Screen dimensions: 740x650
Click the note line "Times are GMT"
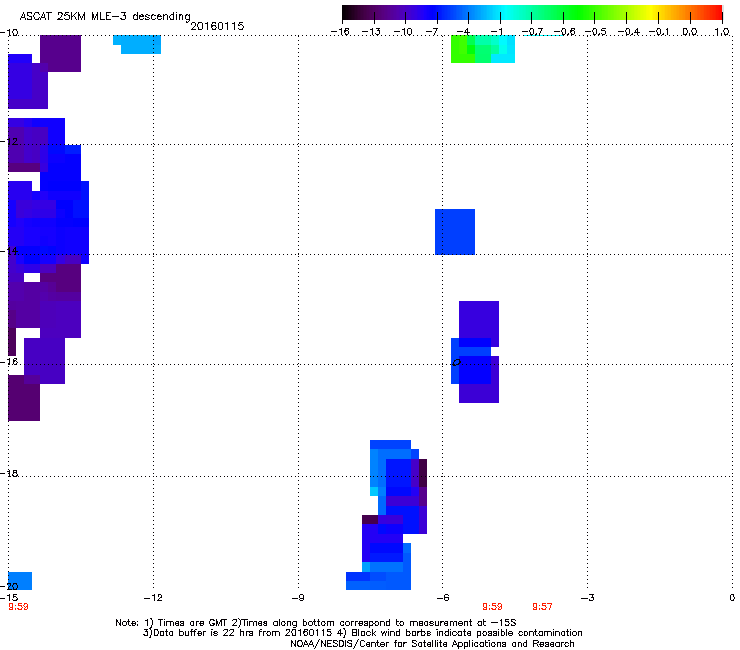click(193, 623)
